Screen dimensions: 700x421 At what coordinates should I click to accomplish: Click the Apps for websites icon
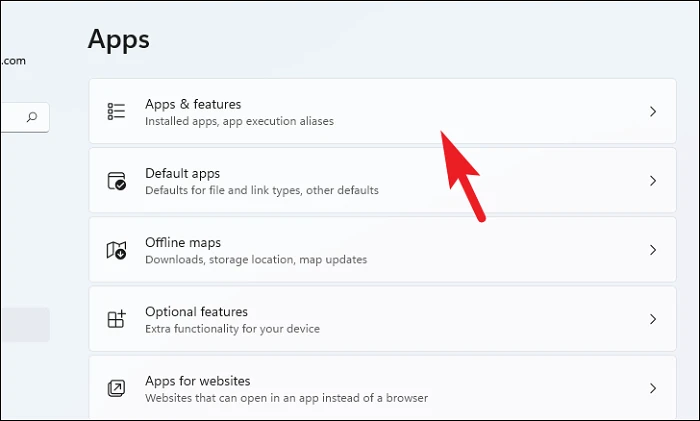pos(117,388)
